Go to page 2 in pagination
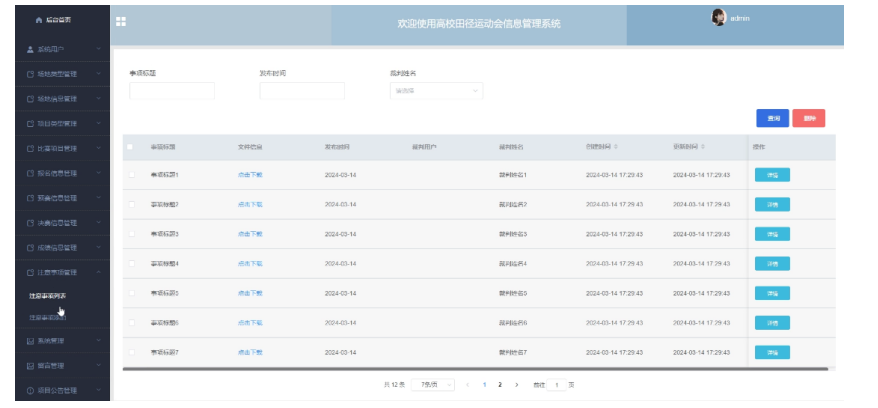Image resolution: width=878 pixels, height=408 pixels. [500, 385]
